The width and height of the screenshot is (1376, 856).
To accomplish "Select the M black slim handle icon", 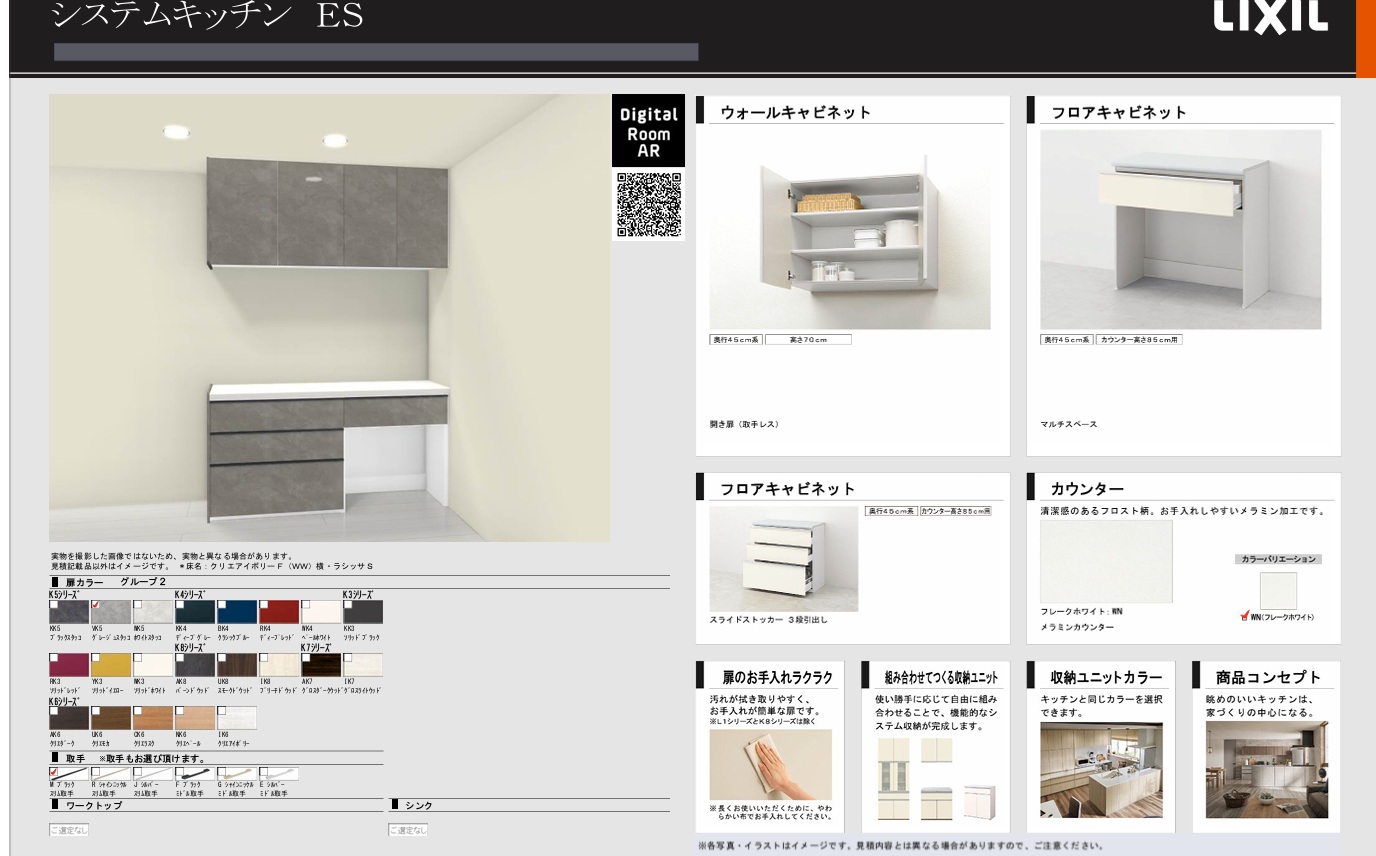I will (69, 774).
